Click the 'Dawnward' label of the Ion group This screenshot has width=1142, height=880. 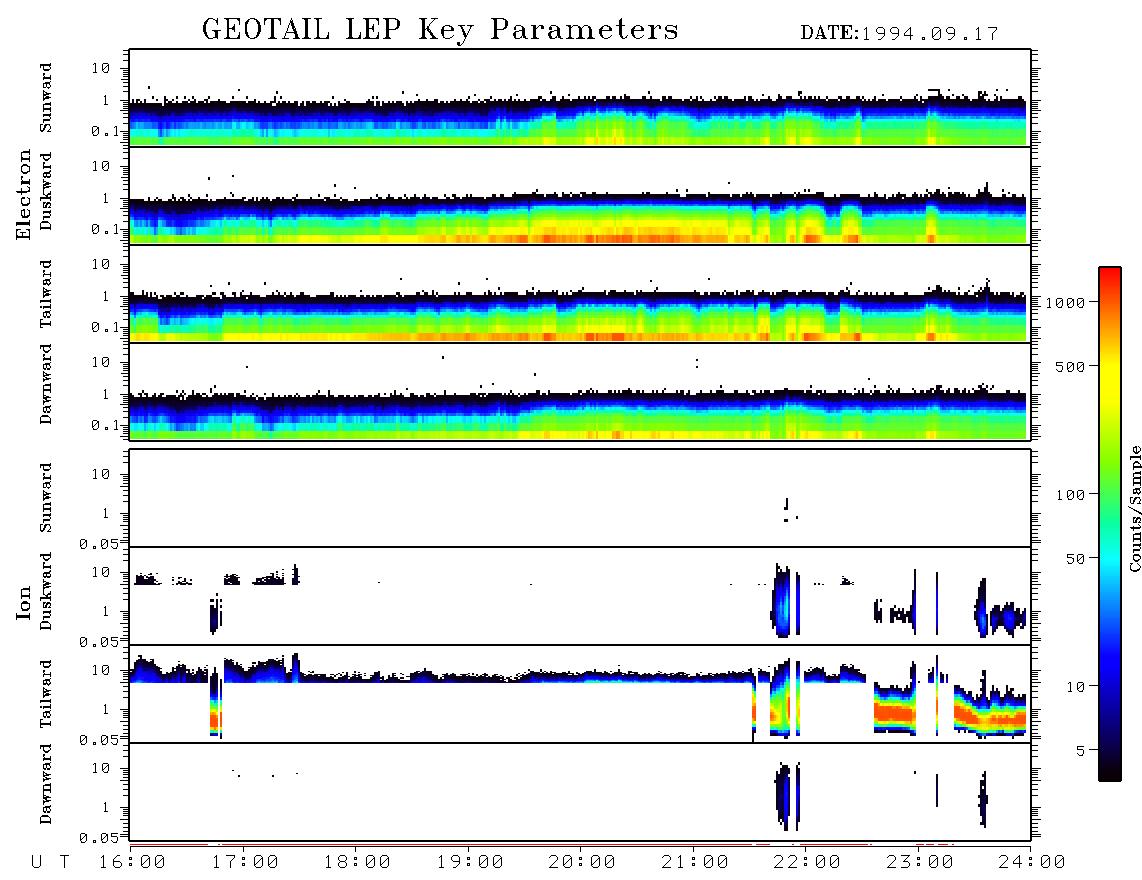pos(45,784)
